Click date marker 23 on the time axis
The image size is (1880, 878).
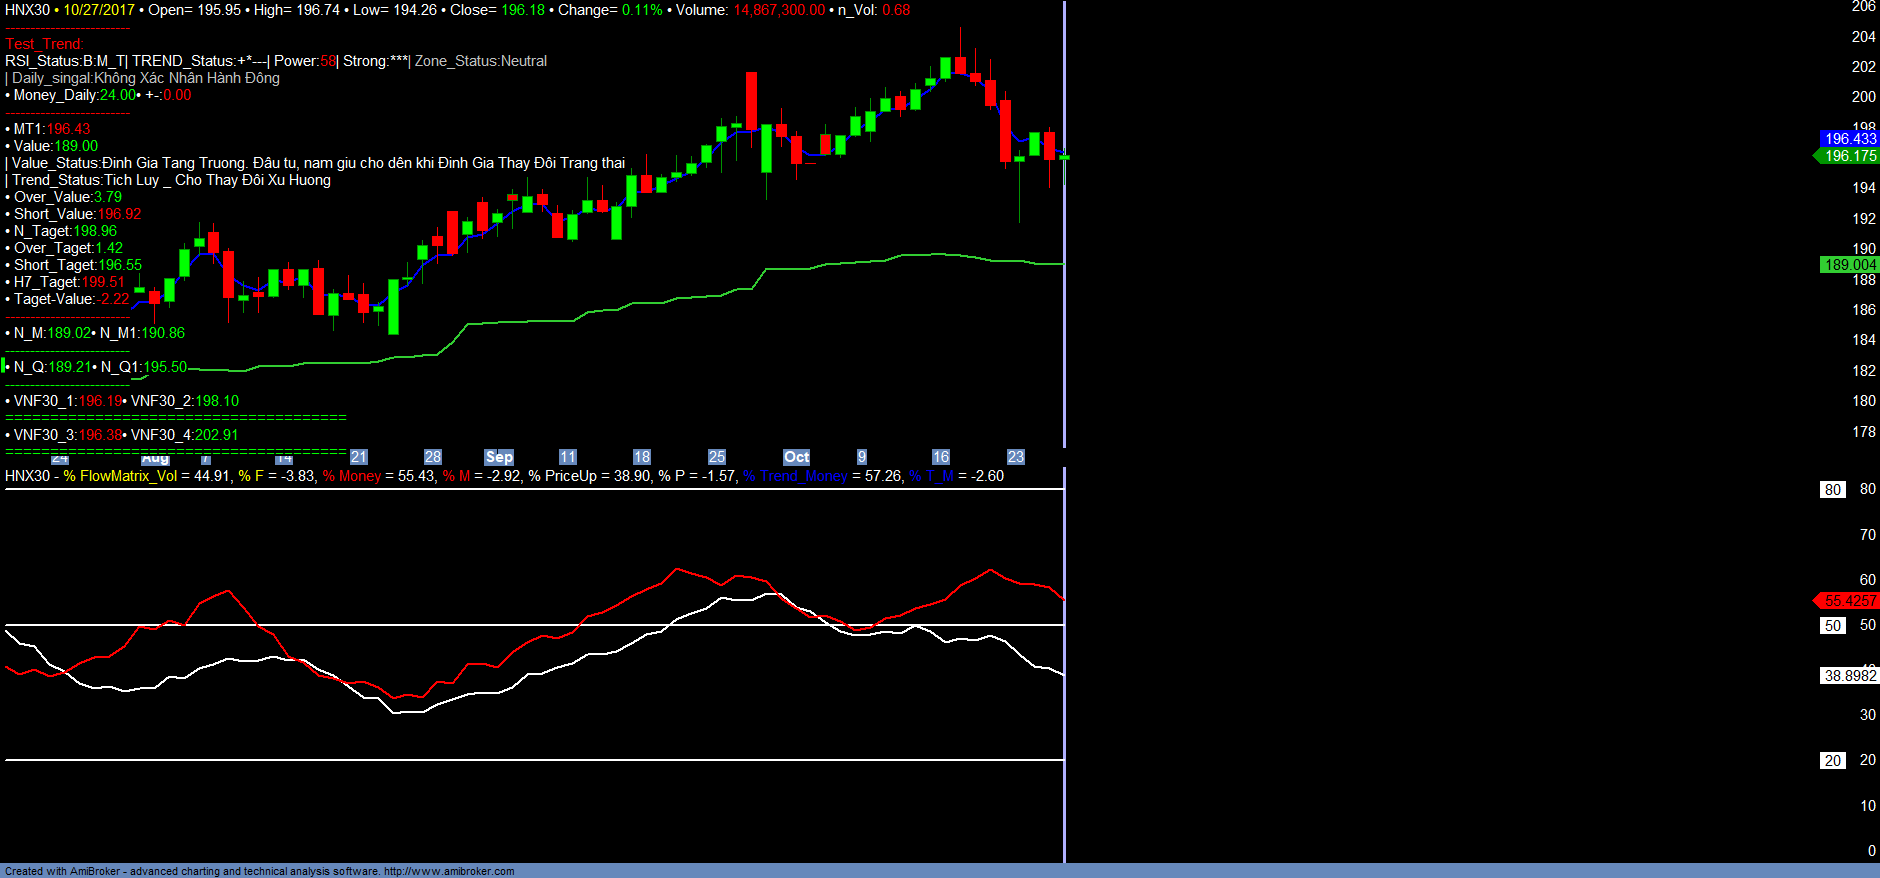(x=1015, y=457)
